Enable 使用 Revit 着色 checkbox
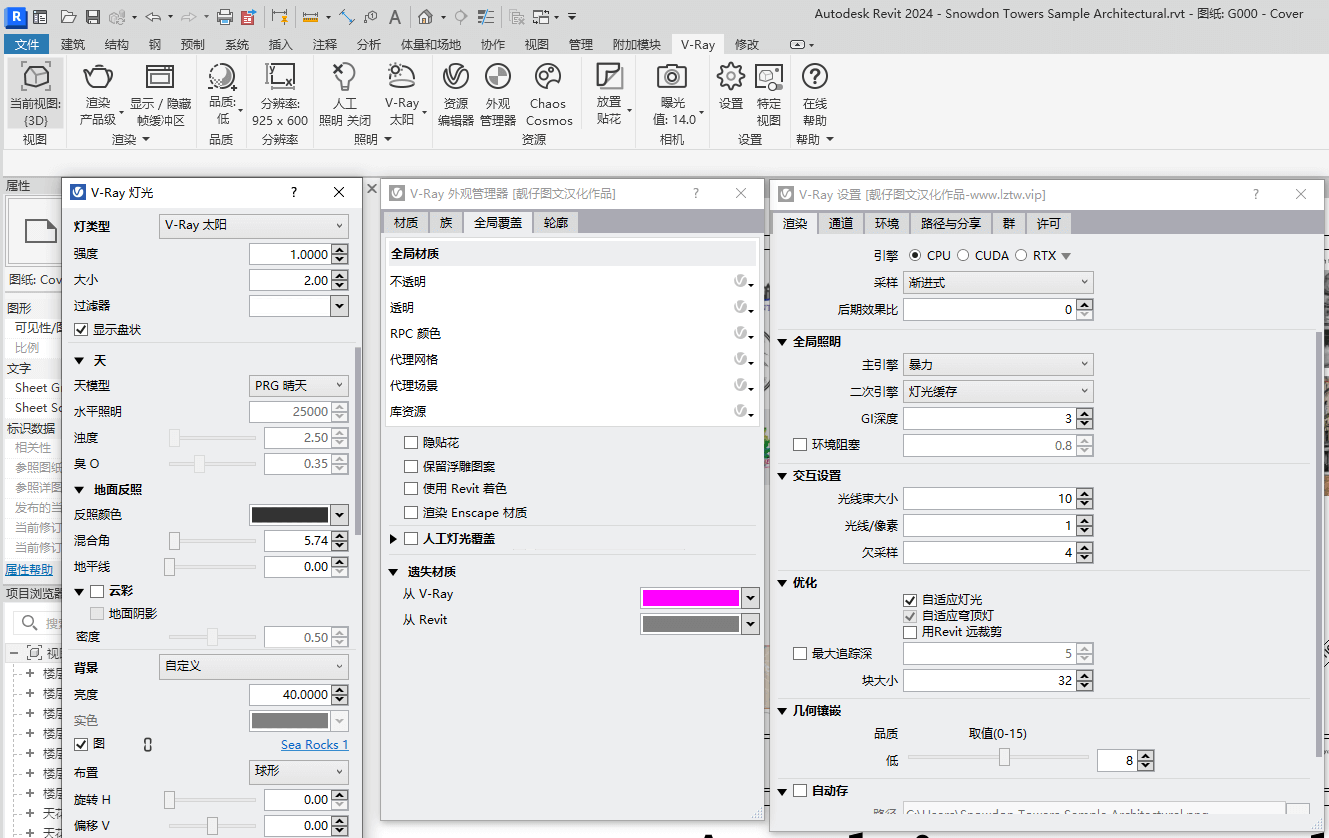The width and height of the screenshot is (1329, 838). [x=411, y=489]
